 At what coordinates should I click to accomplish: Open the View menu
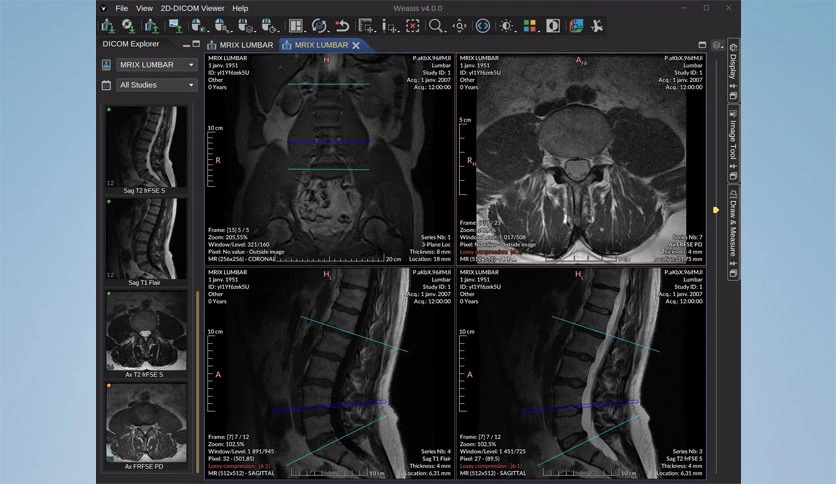click(x=144, y=8)
